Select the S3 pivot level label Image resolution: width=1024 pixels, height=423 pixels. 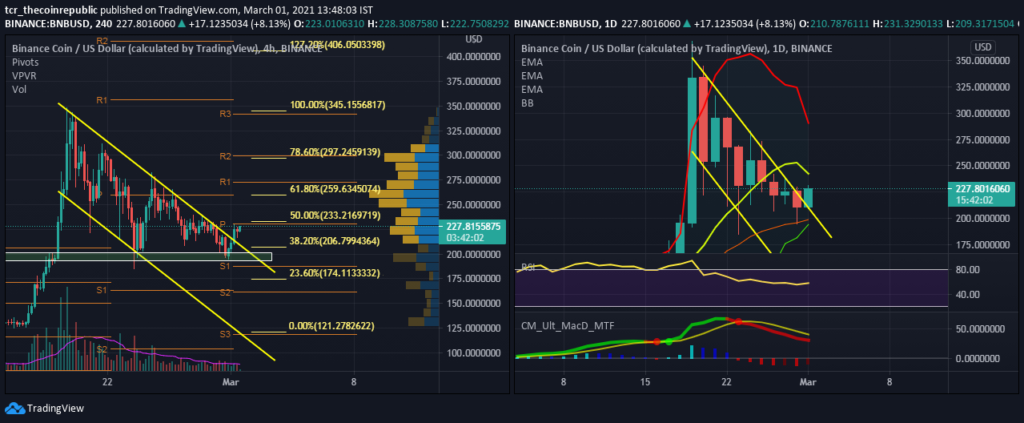(x=225, y=334)
